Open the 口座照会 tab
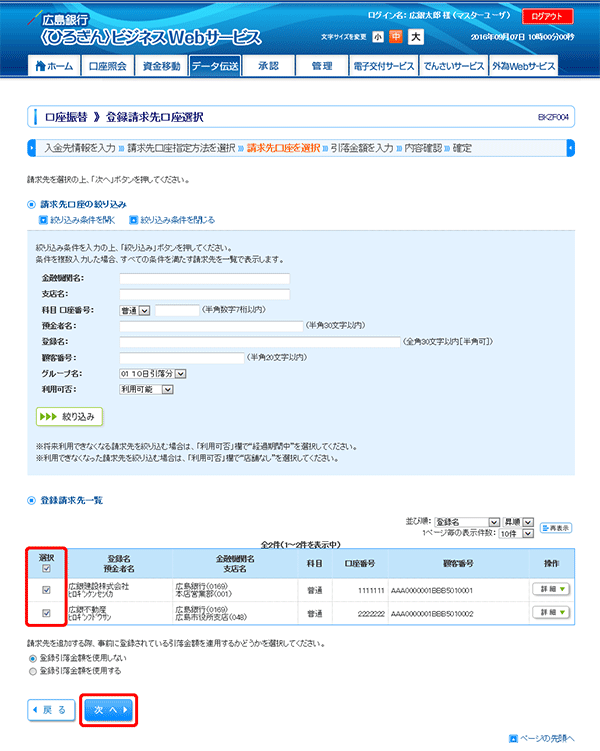Image resolution: width=600 pixels, height=751 pixels. (108, 66)
